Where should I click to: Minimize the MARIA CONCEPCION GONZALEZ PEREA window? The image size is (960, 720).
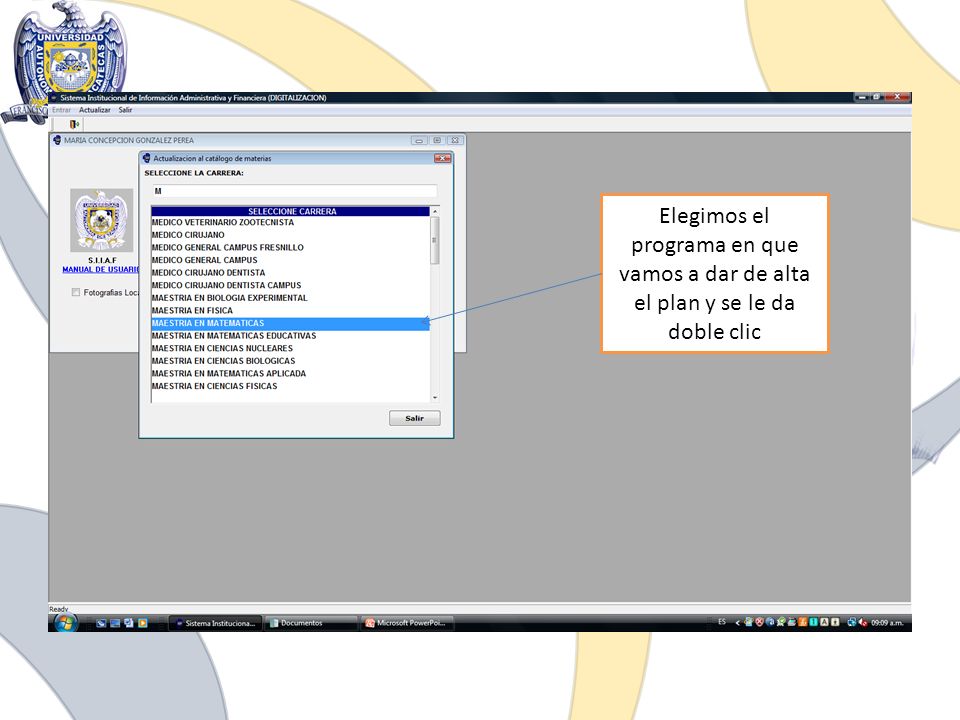(x=419, y=140)
